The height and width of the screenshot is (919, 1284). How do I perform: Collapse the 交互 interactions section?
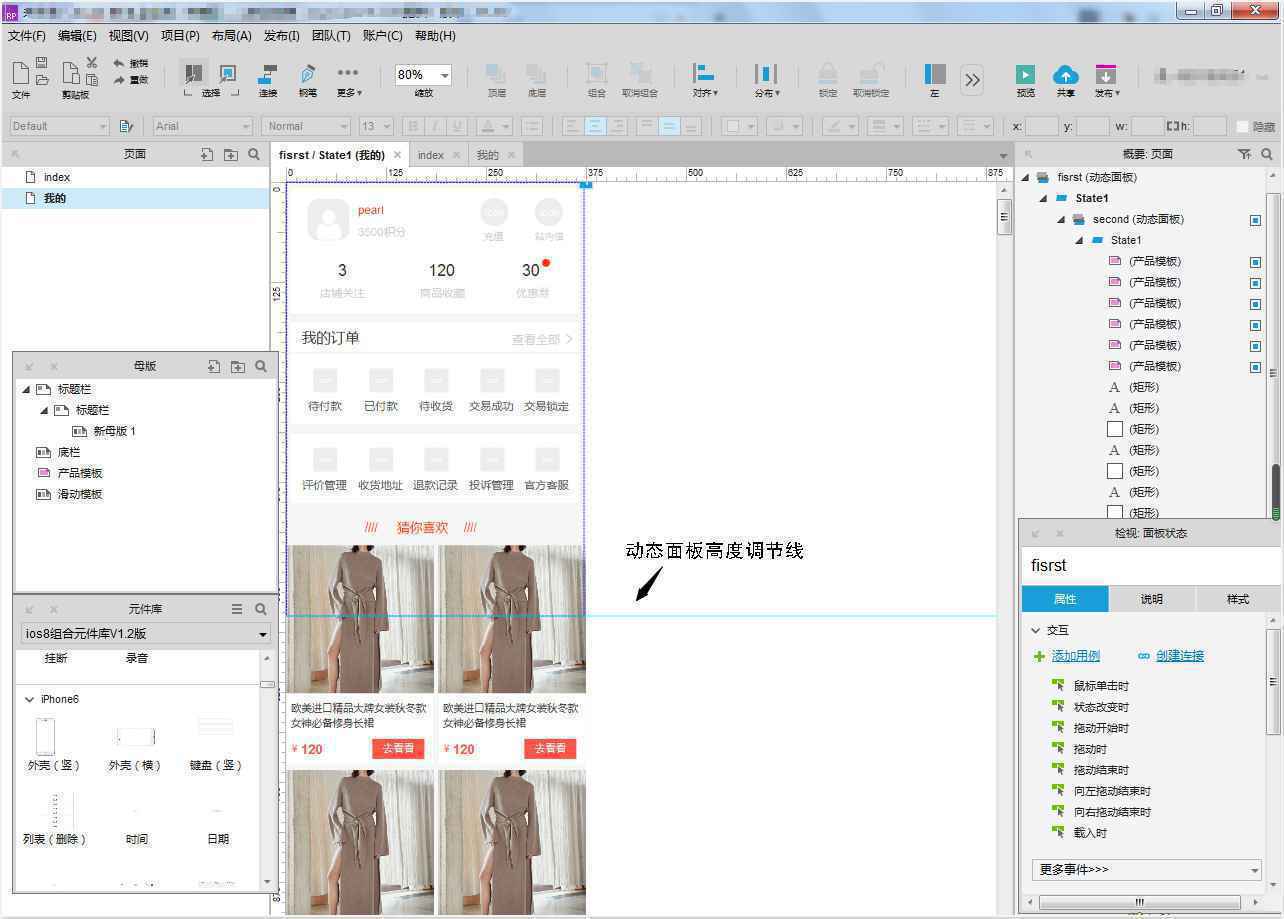1036,631
